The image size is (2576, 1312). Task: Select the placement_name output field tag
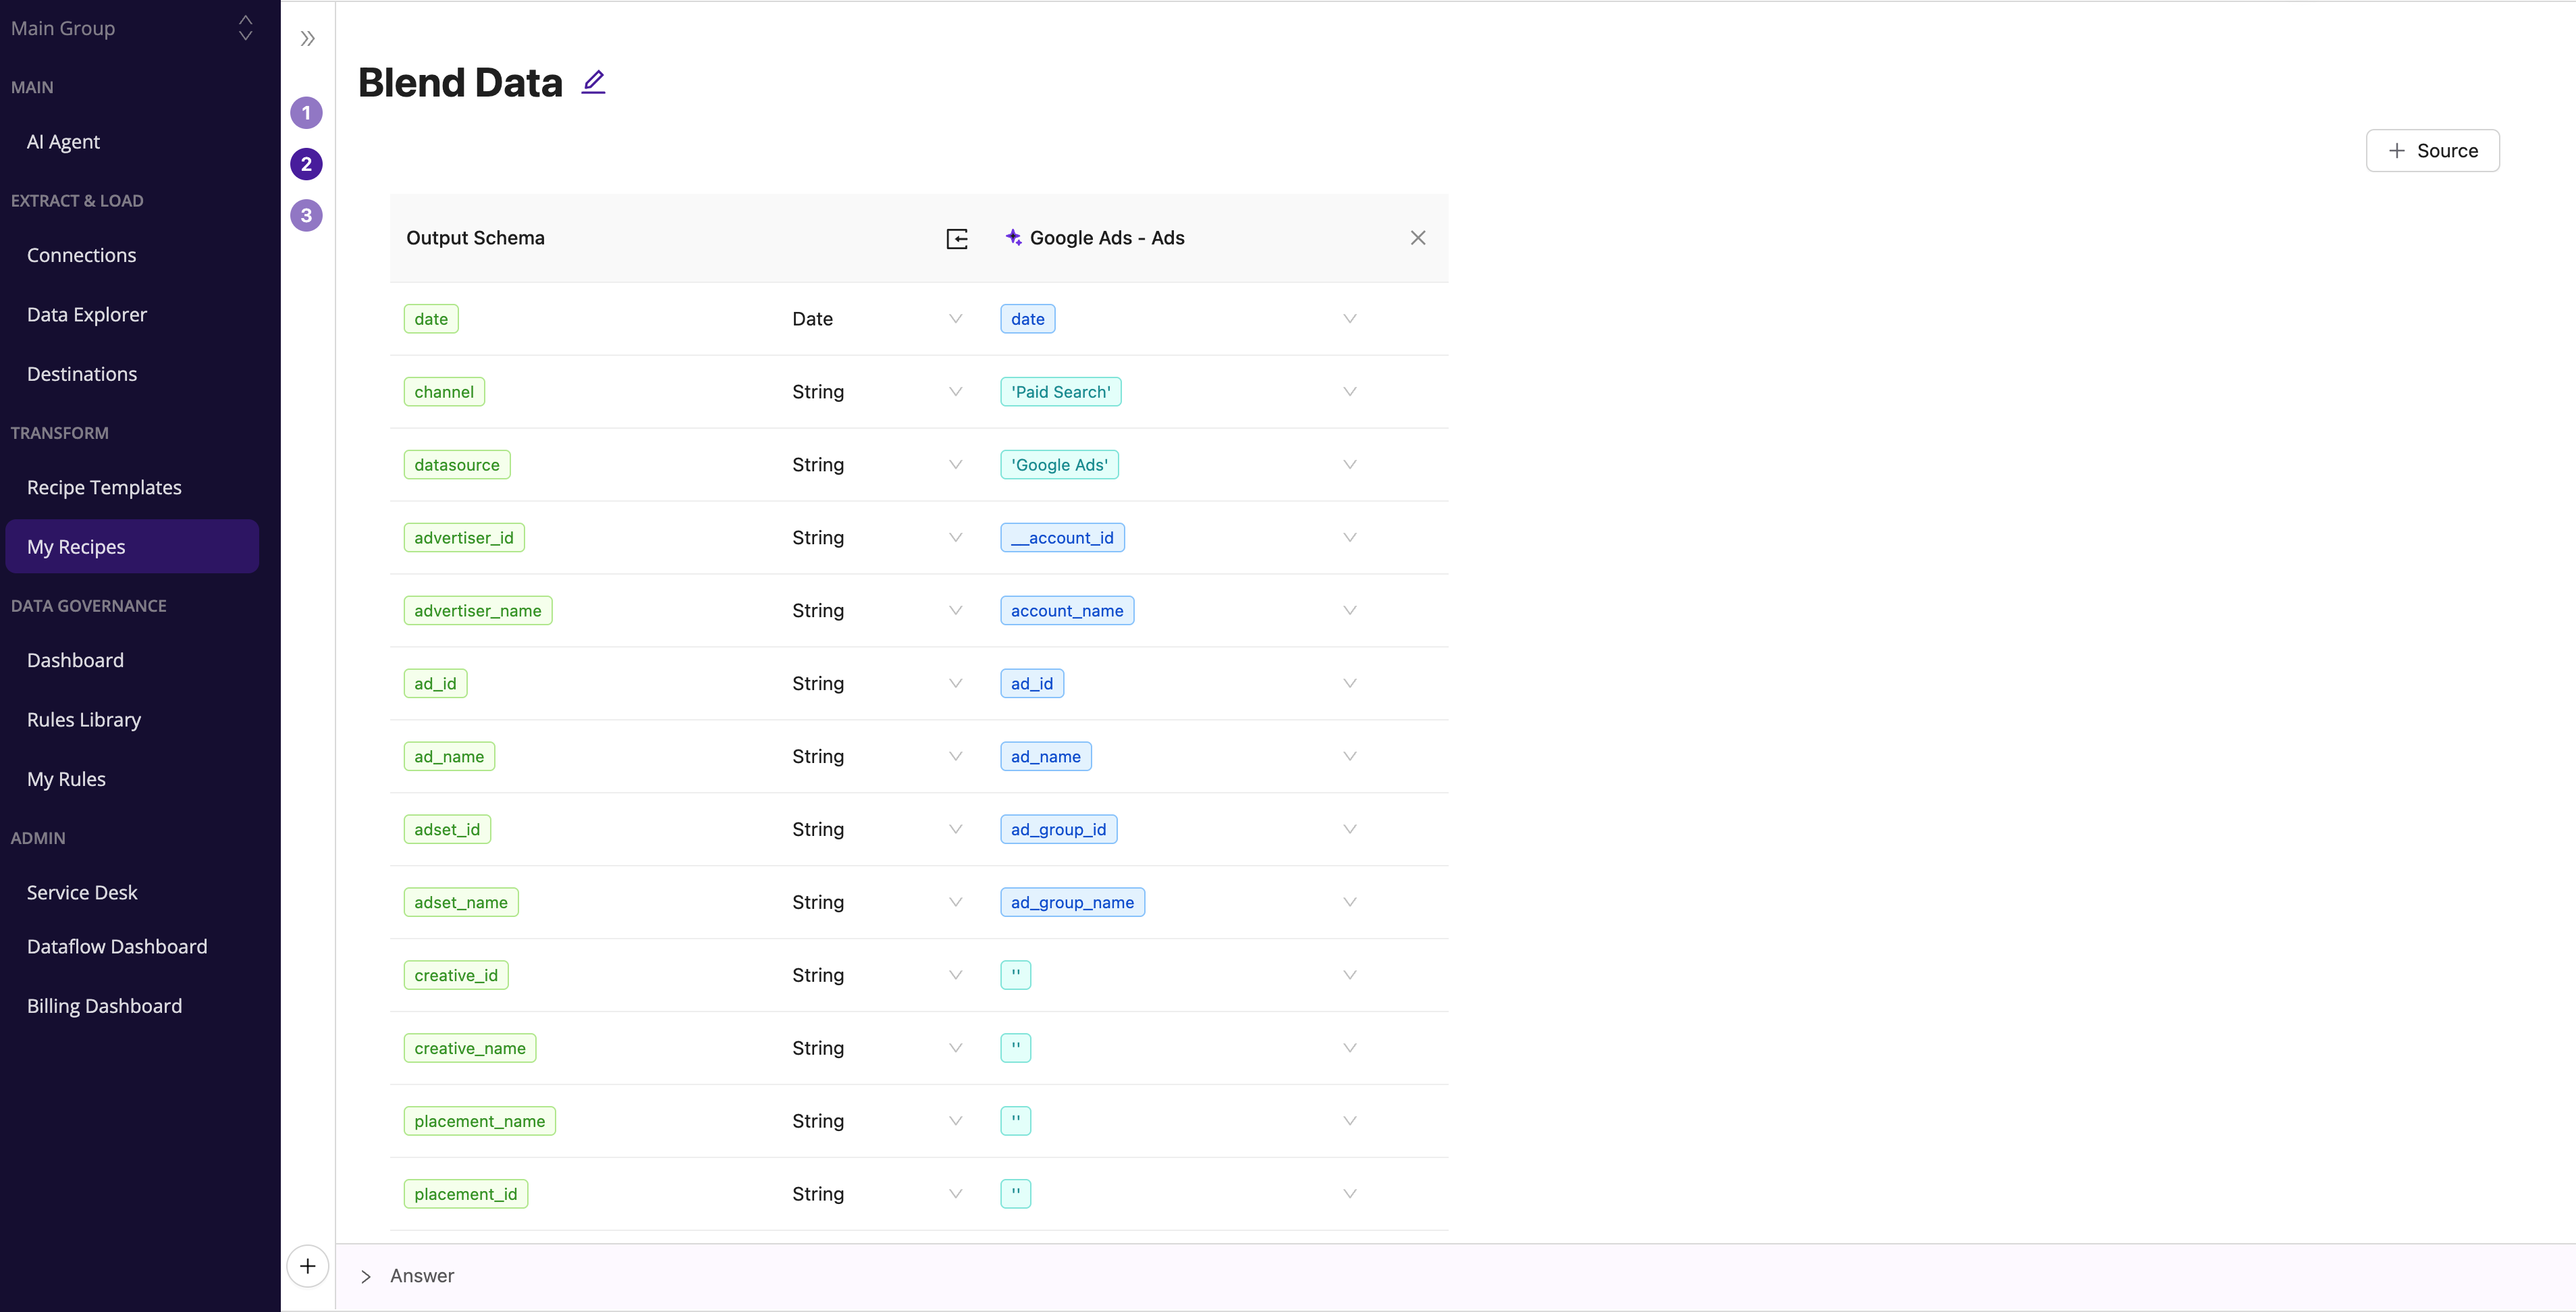(x=480, y=1121)
